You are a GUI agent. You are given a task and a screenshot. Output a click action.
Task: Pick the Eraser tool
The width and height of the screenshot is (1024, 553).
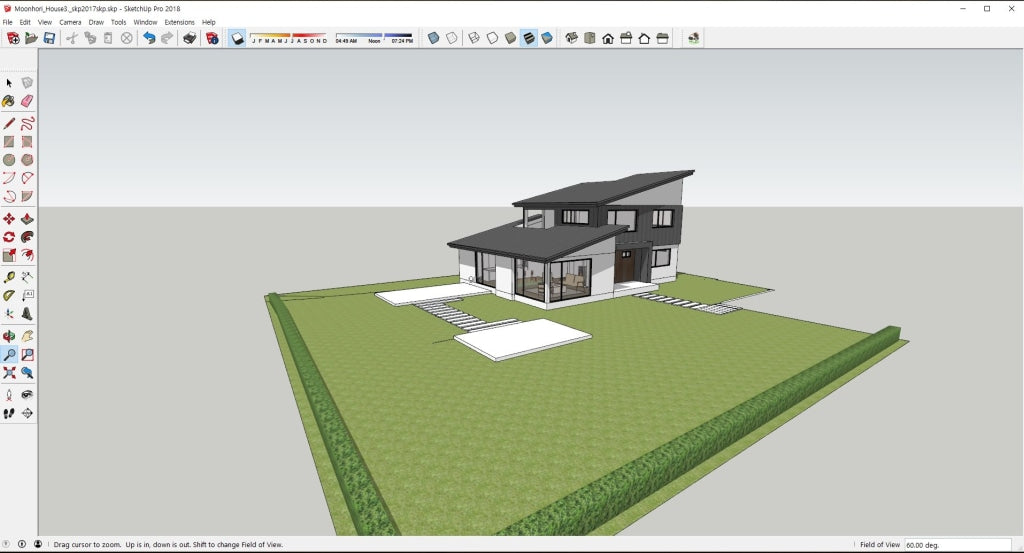point(27,101)
